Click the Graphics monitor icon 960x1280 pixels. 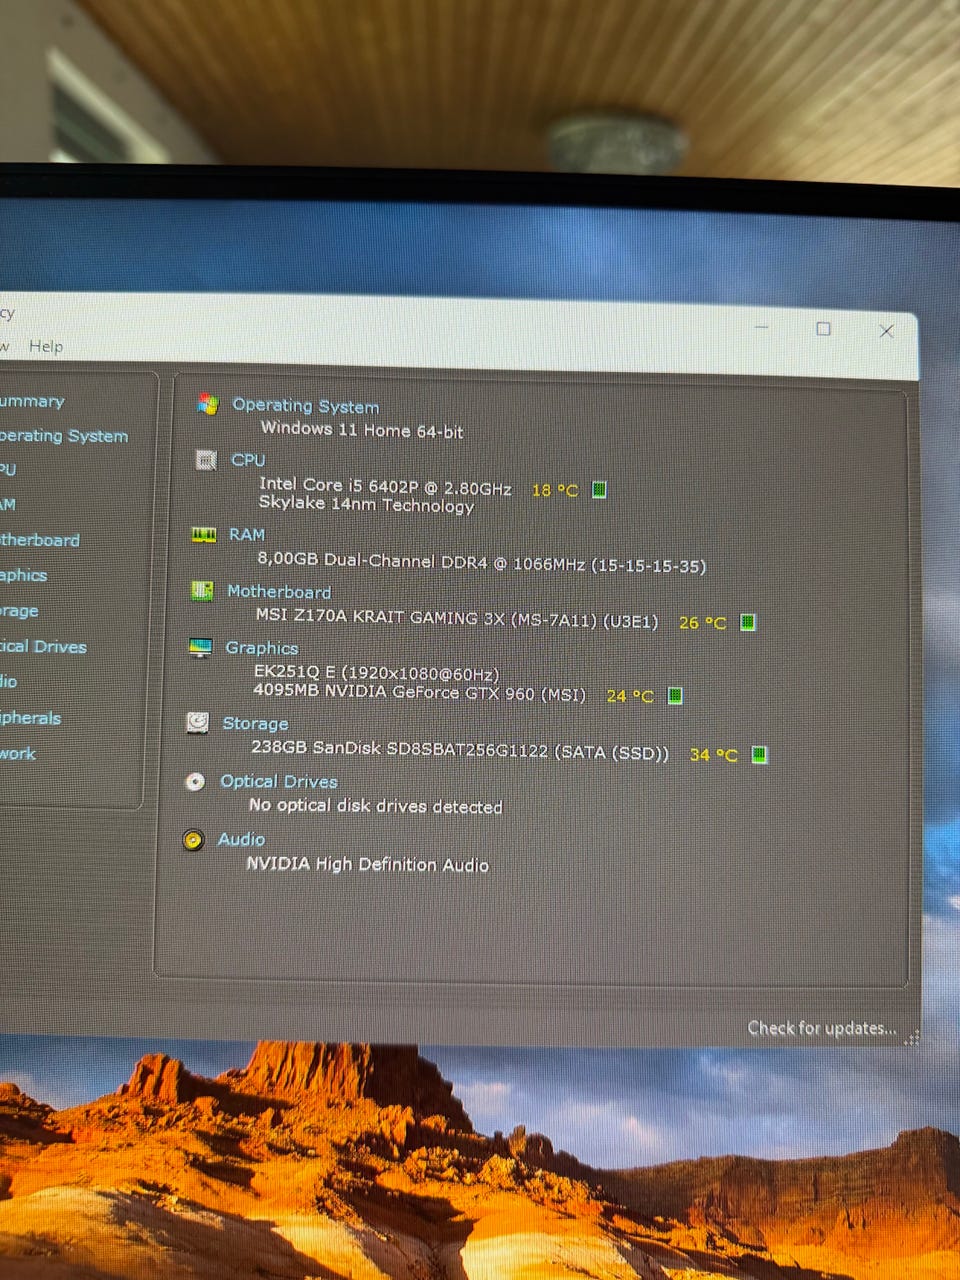pos(200,648)
